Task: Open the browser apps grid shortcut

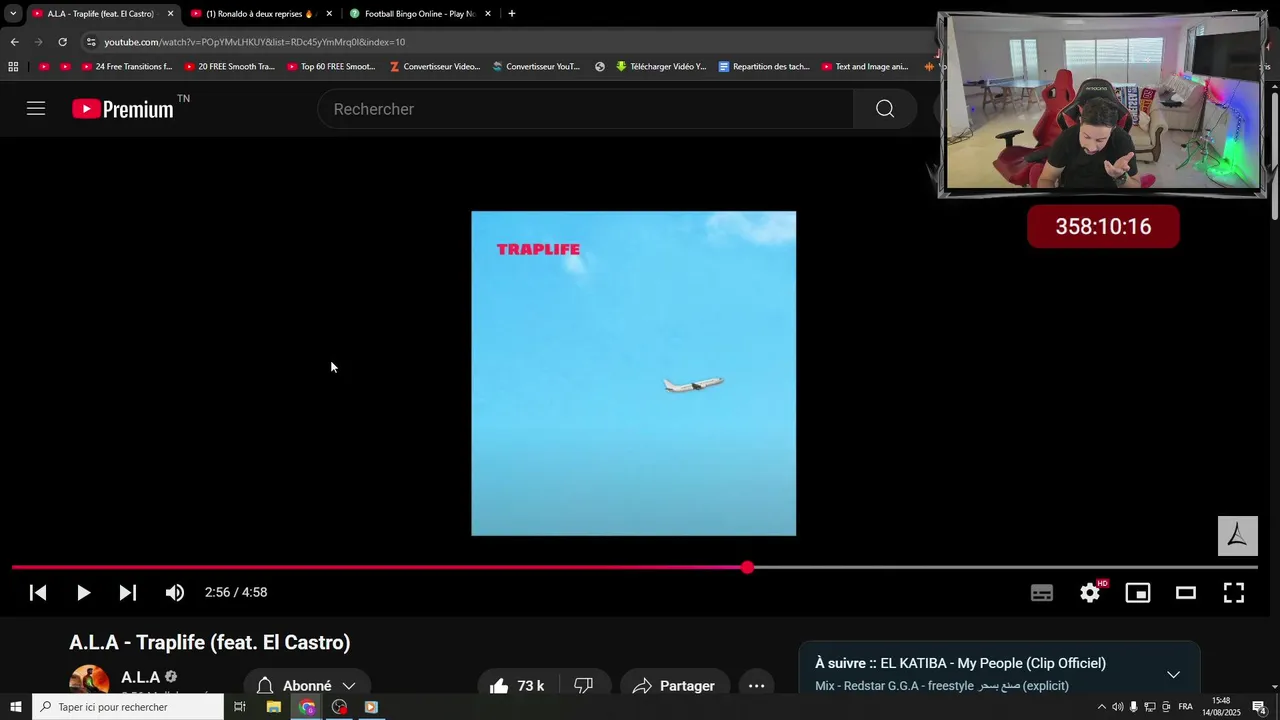Action: point(13,67)
